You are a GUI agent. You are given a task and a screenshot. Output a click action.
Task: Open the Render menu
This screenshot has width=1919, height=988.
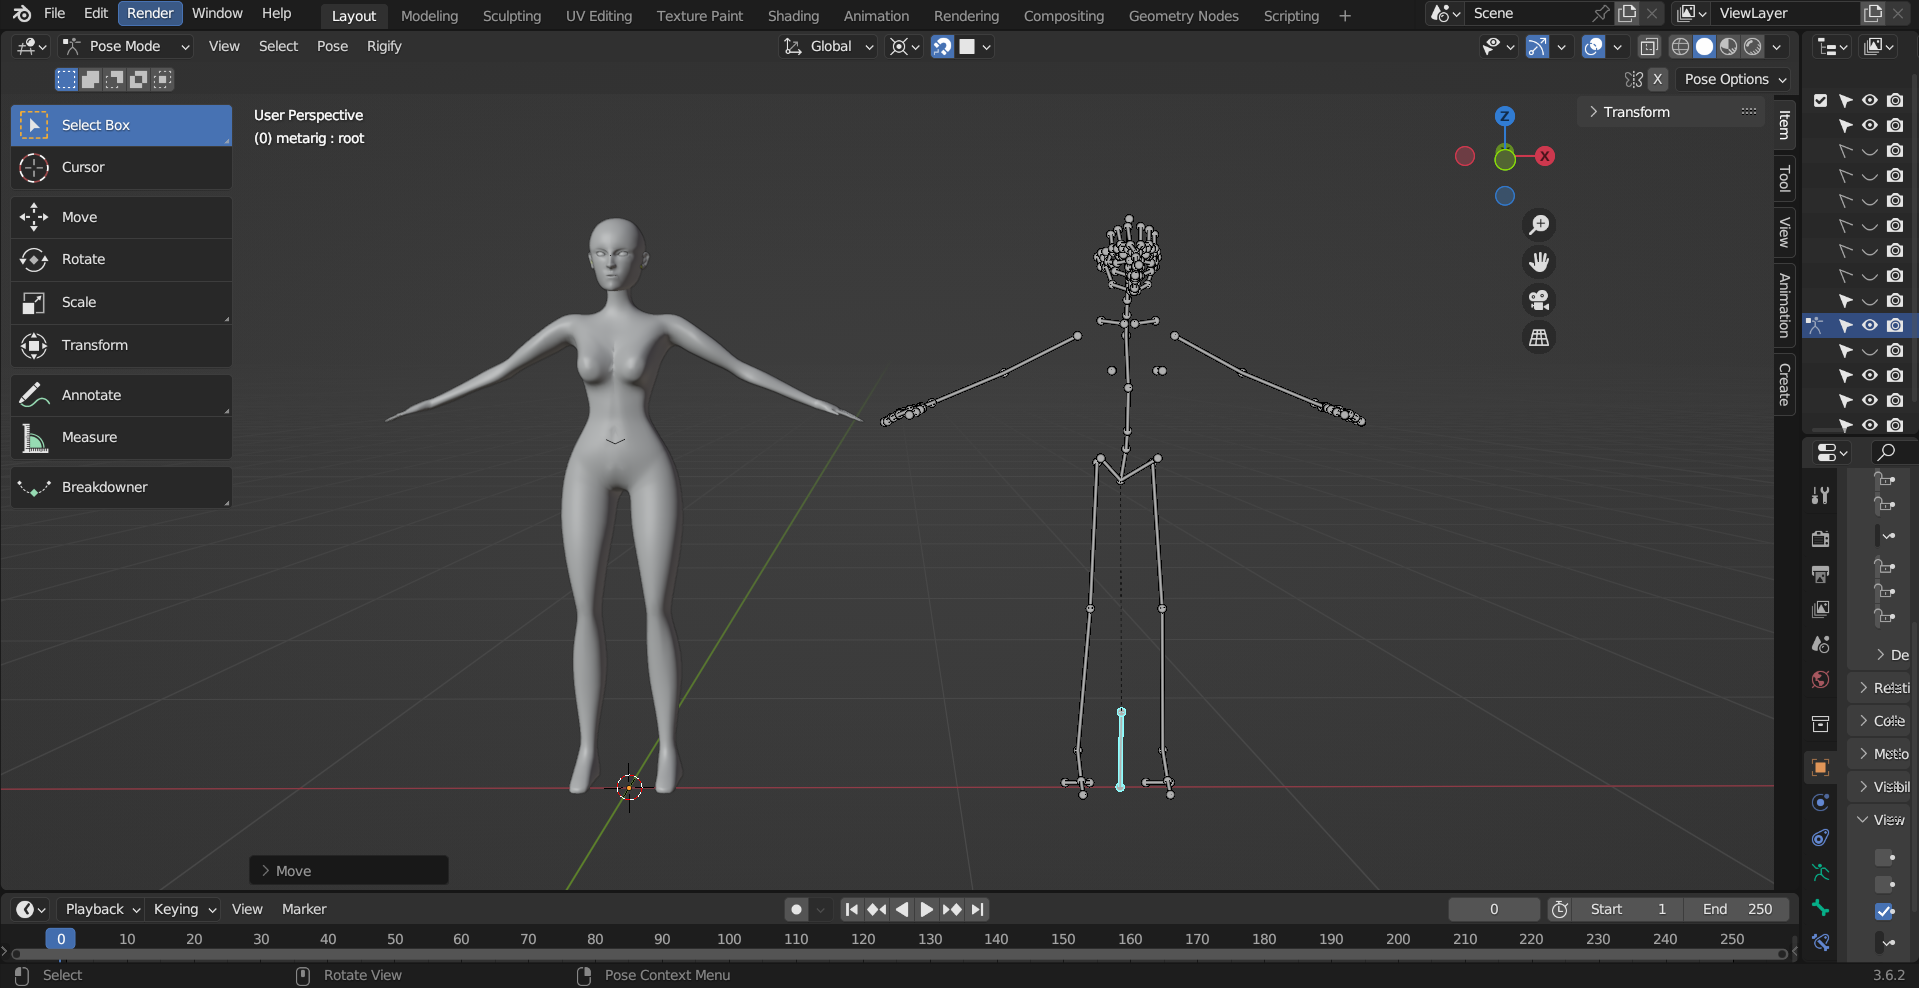coord(150,13)
